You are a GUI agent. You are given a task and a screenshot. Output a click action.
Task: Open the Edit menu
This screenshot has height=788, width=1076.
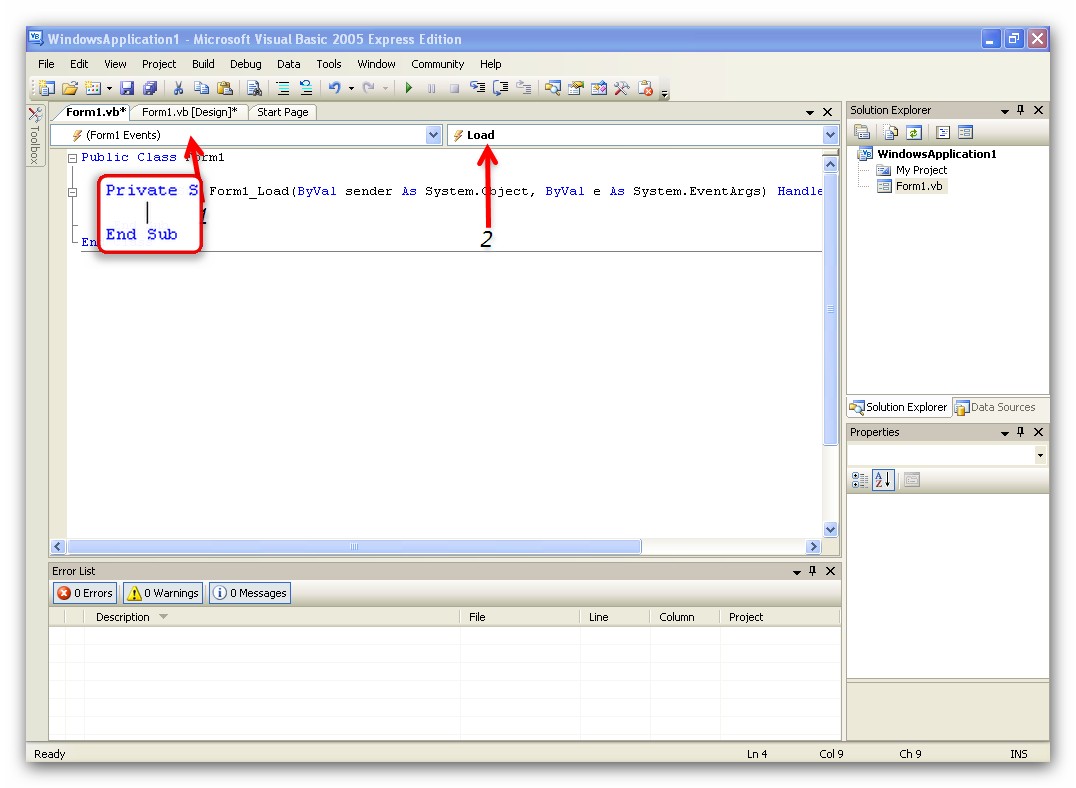(x=79, y=64)
